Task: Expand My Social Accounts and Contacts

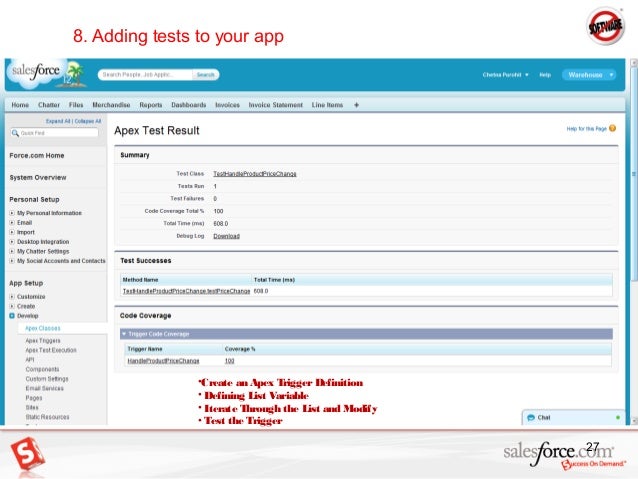Action: click(x=12, y=261)
